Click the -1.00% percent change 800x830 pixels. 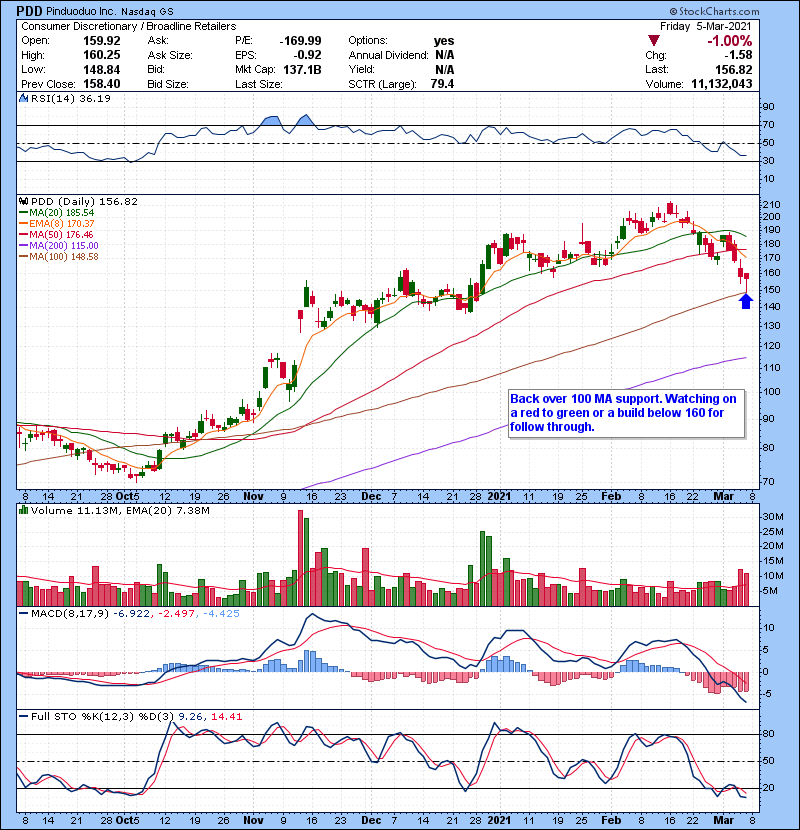[x=730, y=41]
